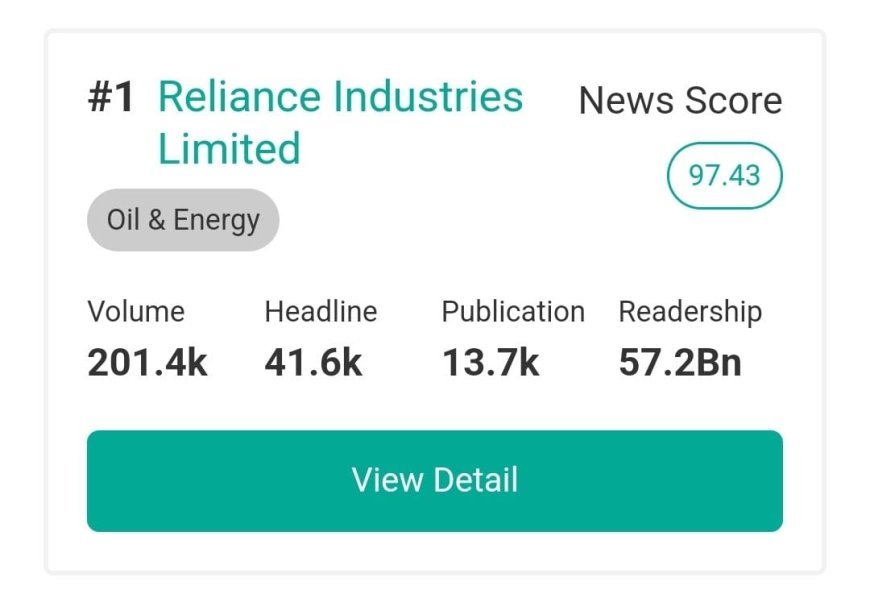
Task: Click the Publication metric label
Action: pos(513,311)
